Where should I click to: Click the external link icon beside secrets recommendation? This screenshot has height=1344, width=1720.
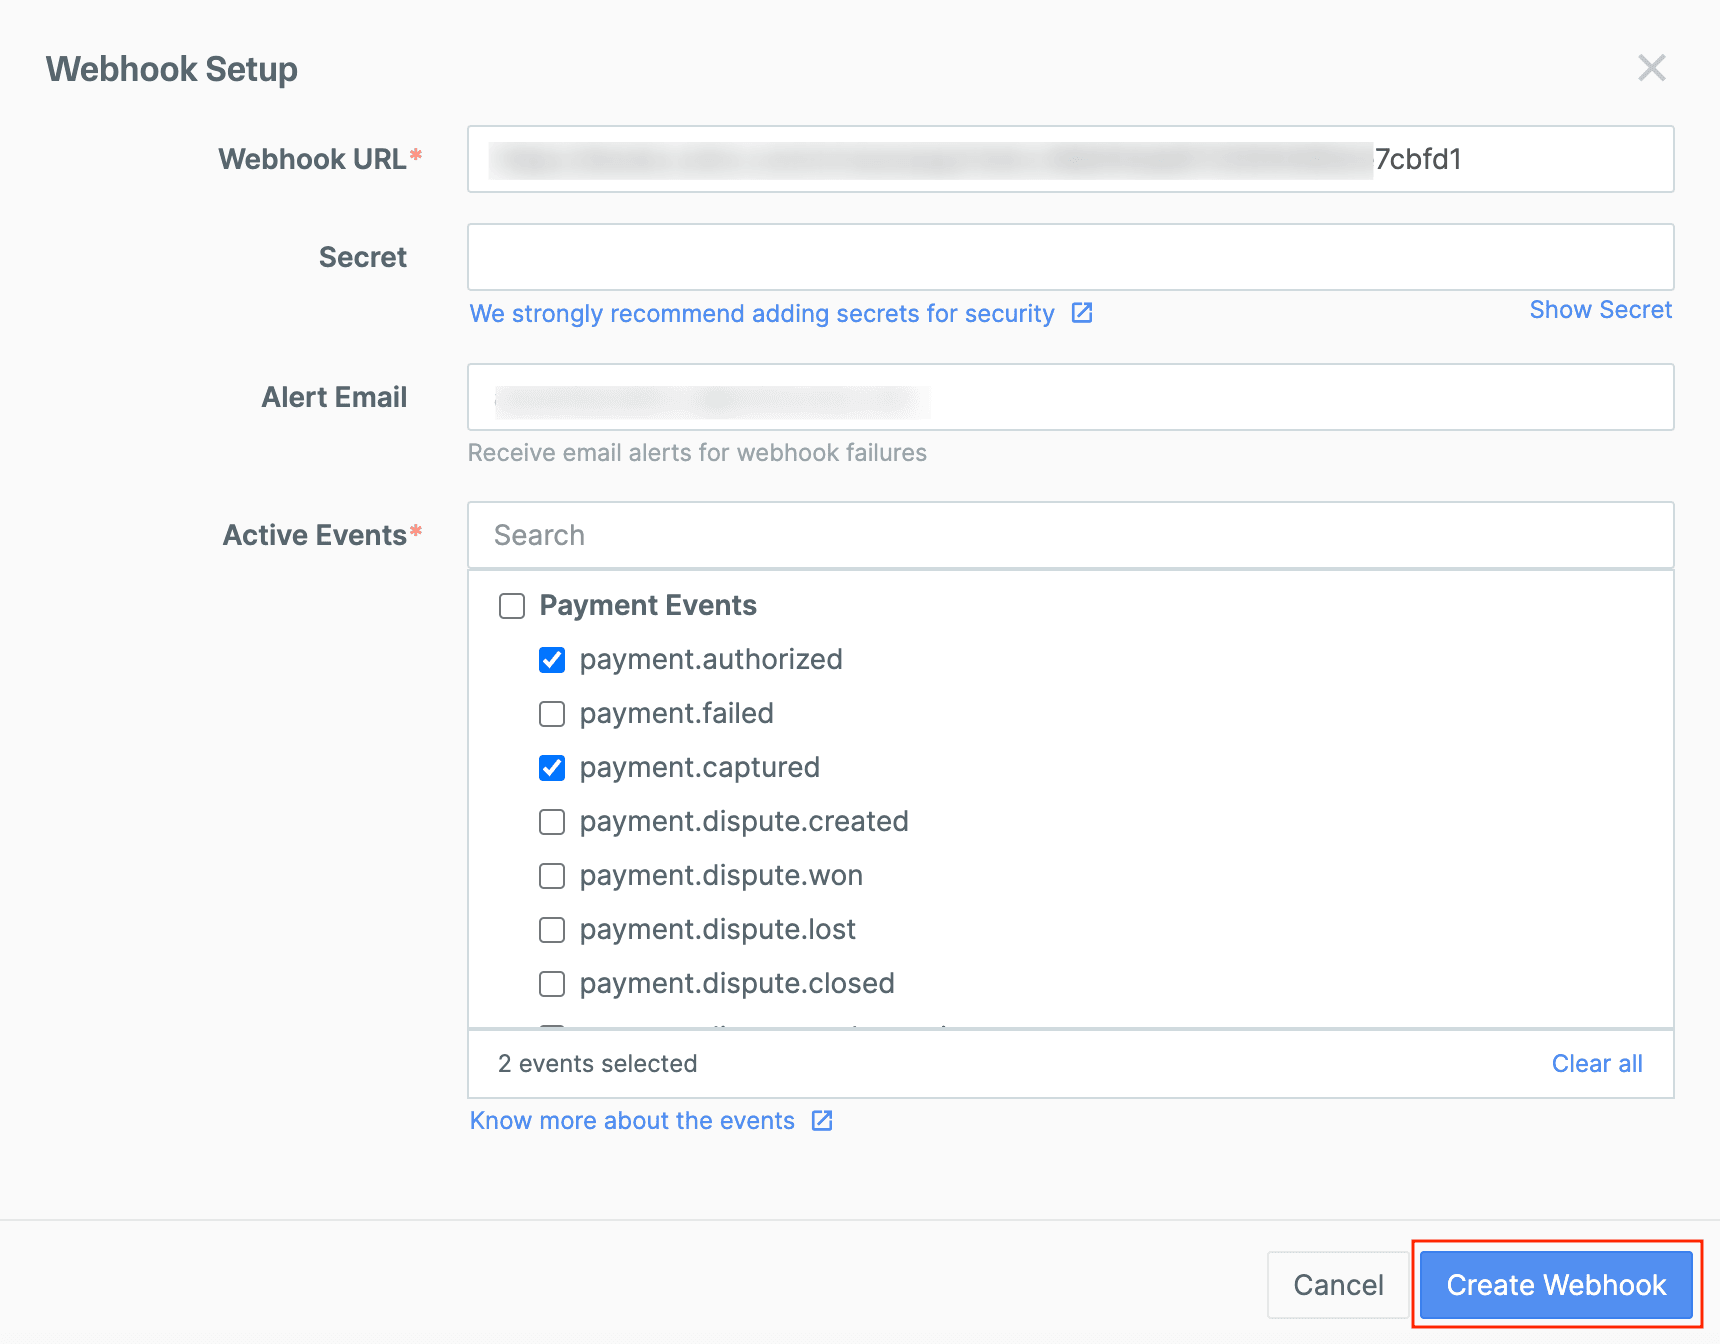pyautogui.click(x=1082, y=313)
